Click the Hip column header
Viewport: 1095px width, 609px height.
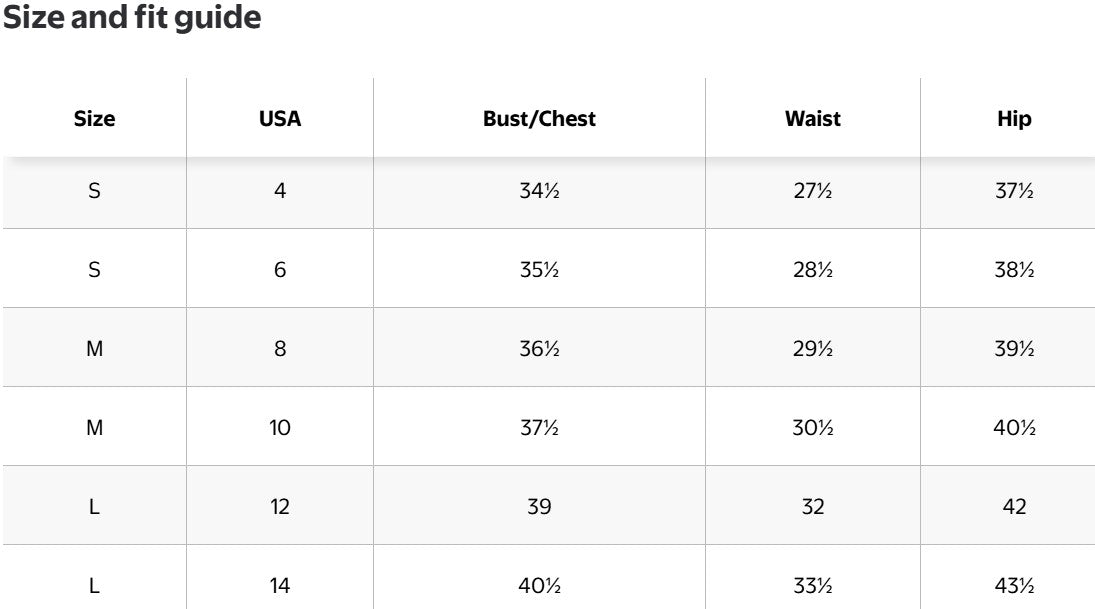tap(1014, 119)
